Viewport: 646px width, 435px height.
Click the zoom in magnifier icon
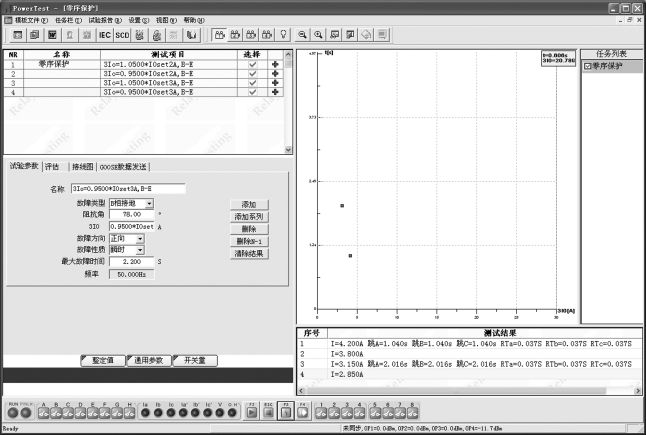pos(303,34)
